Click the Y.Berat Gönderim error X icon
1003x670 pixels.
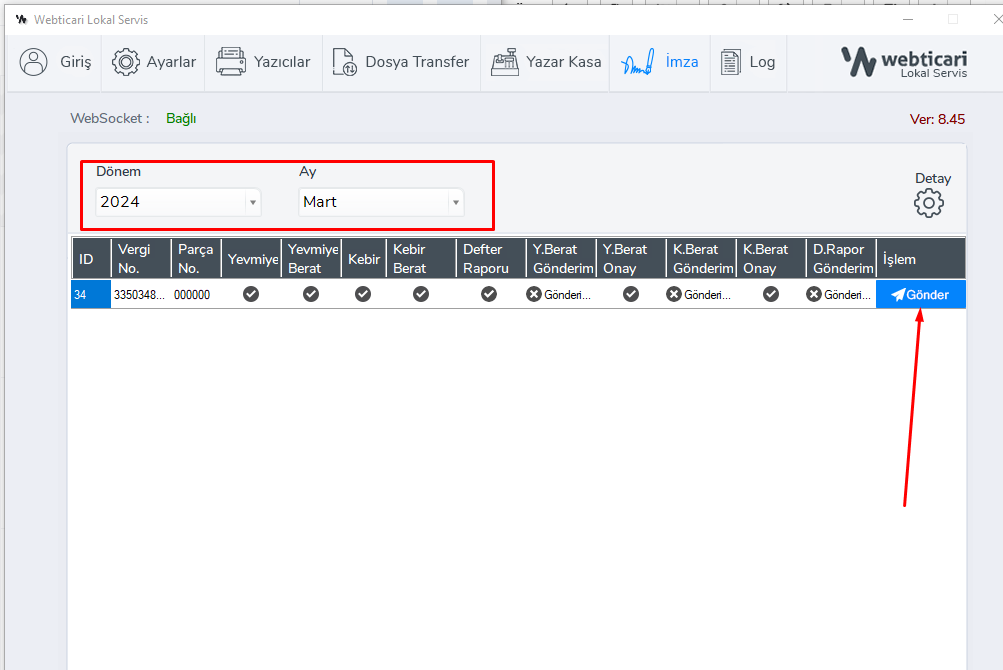[x=534, y=294]
